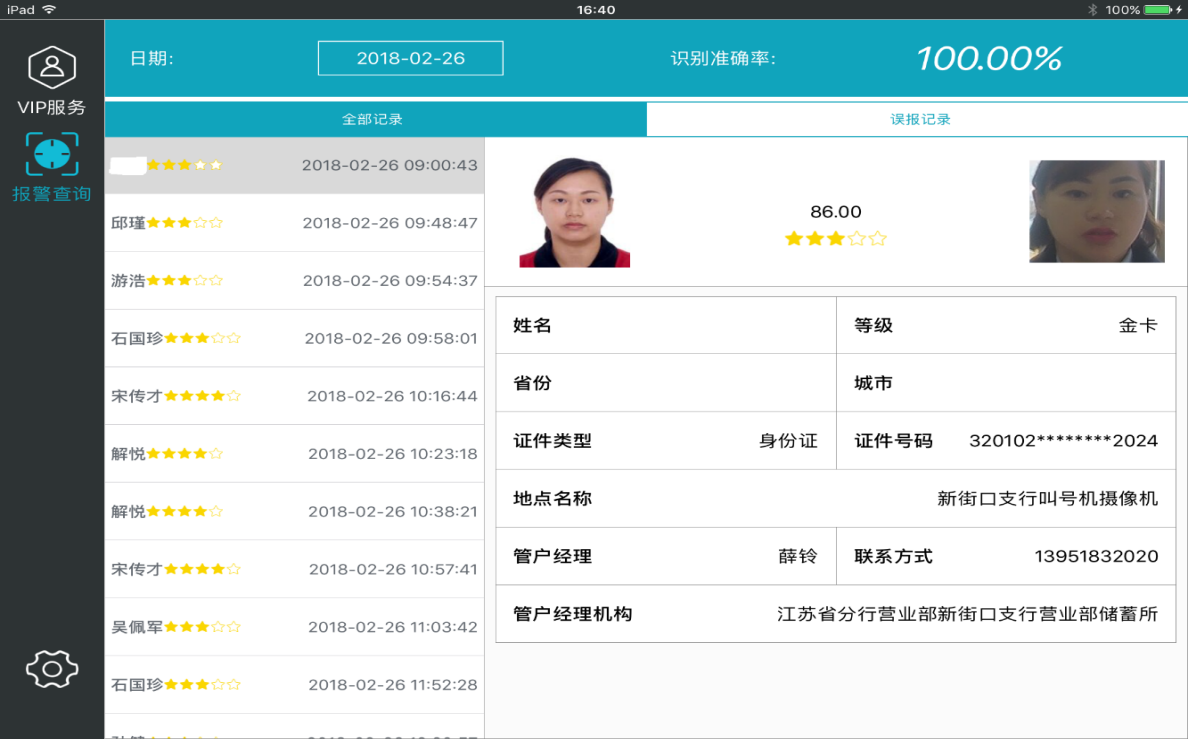Open the date field showing 2018-02-26
Image resolution: width=1188 pixels, height=739 pixels.
point(410,59)
